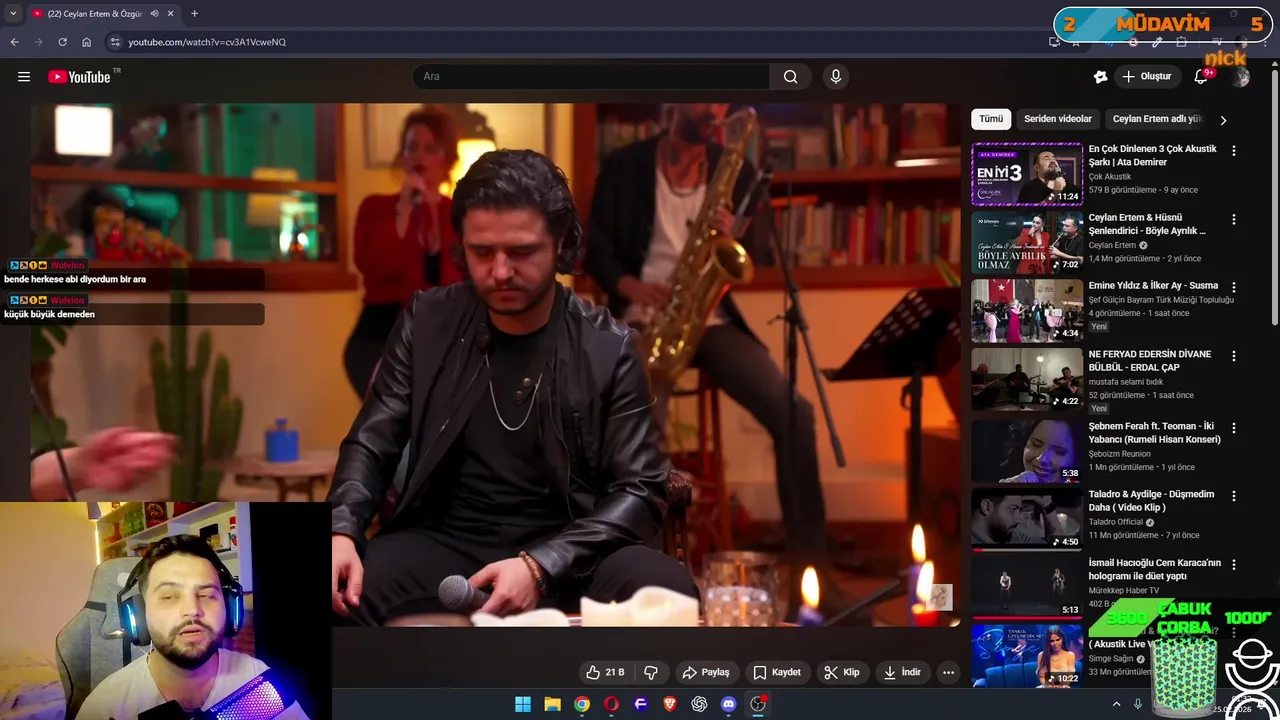Open options for İsmail Hacıoğlu video
The height and width of the screenshot is (720, 1280).
point(1233,564)
